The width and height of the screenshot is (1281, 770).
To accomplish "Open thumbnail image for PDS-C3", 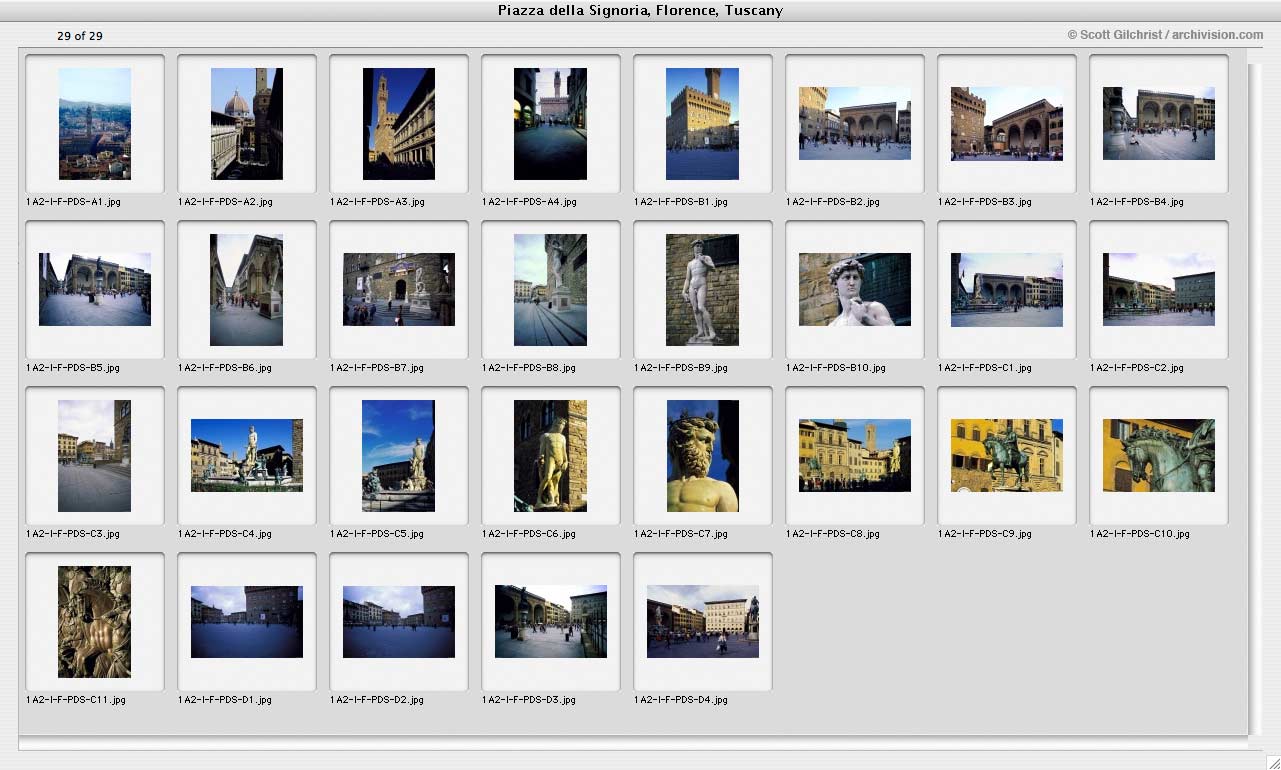I will point(95,456).
